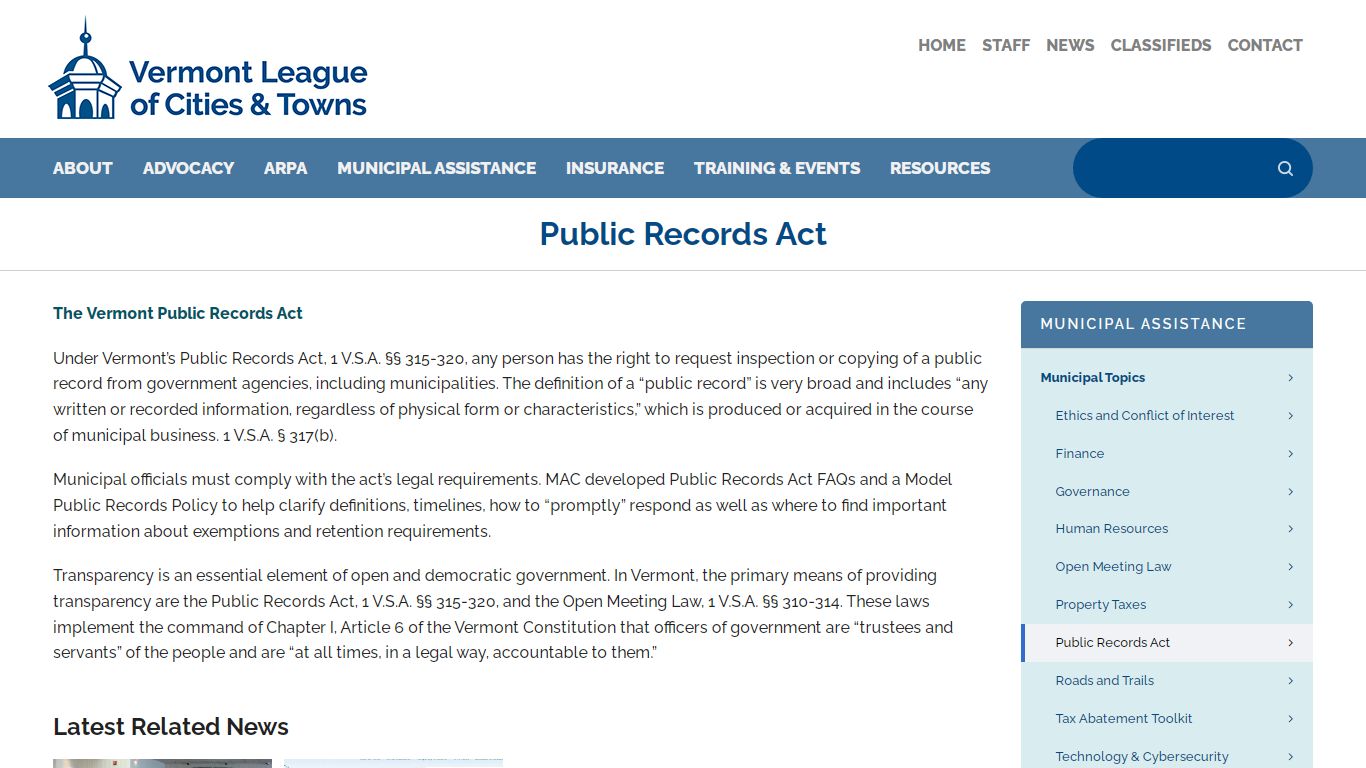Click the search magnifier icon
1366x768 pixels.
click(1285, 168)
